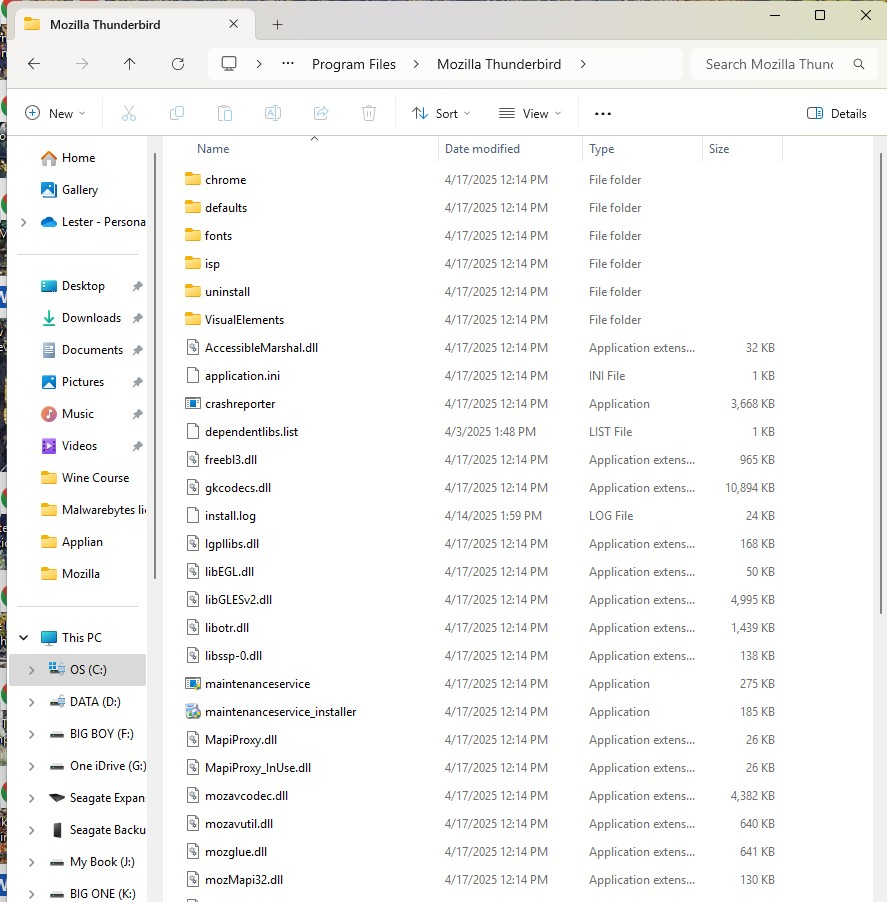The height and width of the screenshot is (902, 887).
Task: Sort by the Date modified column
Action: coord(482,149)
